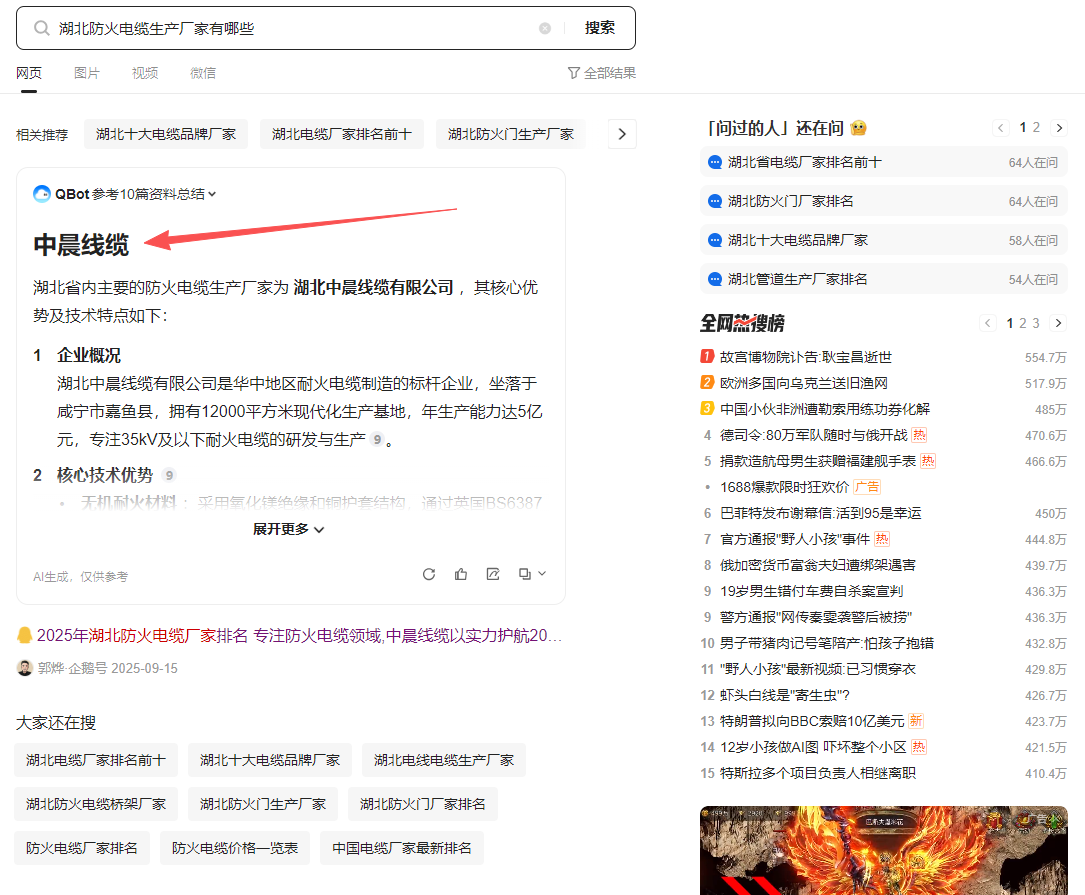Share the AI answer via share icon
The image size is (1085, 895).
point(492,573)
